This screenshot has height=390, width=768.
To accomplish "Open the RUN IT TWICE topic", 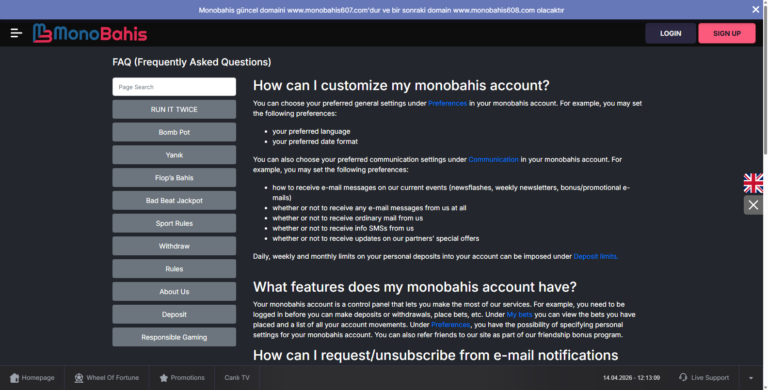I will 174,109.
